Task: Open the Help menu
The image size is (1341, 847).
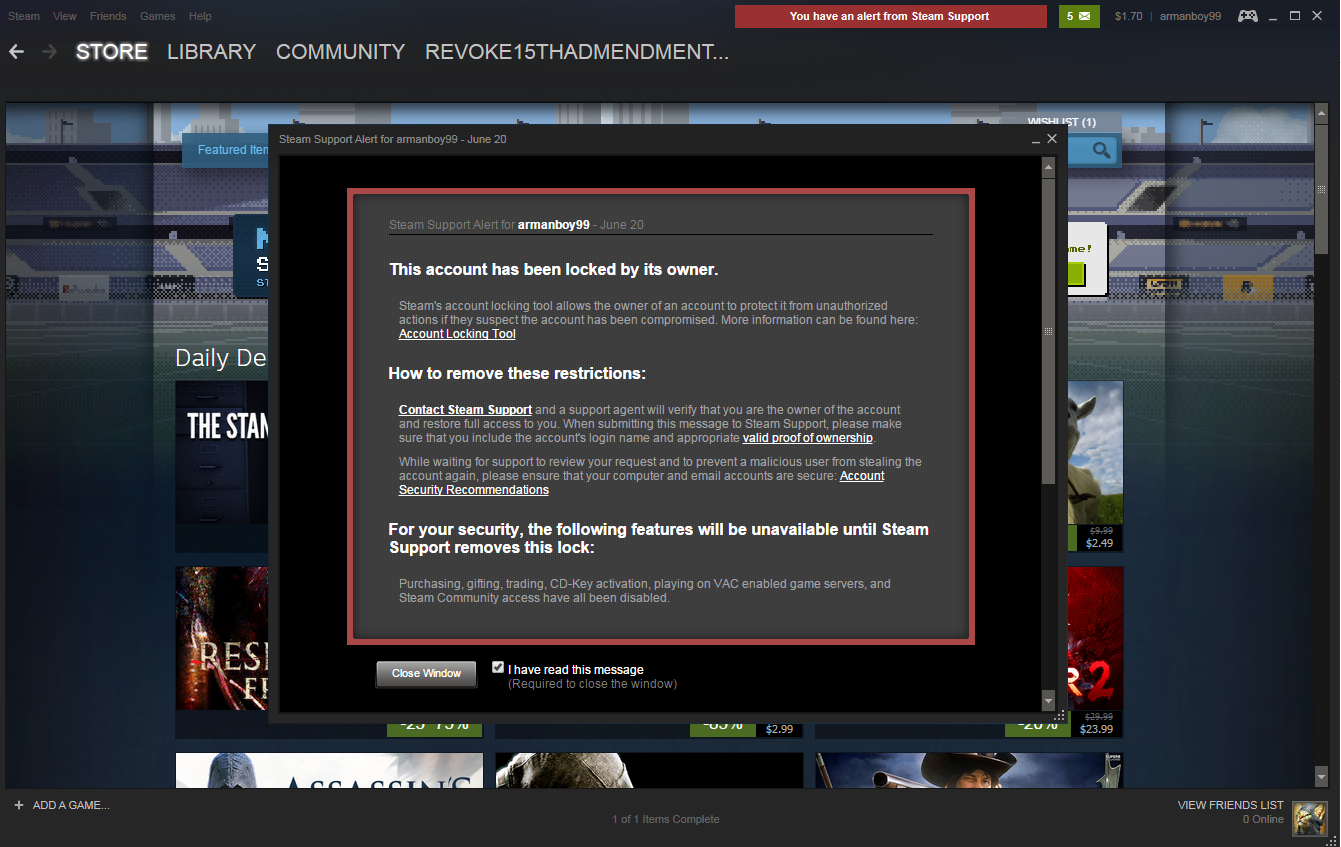Action: [x=200, y=16]
